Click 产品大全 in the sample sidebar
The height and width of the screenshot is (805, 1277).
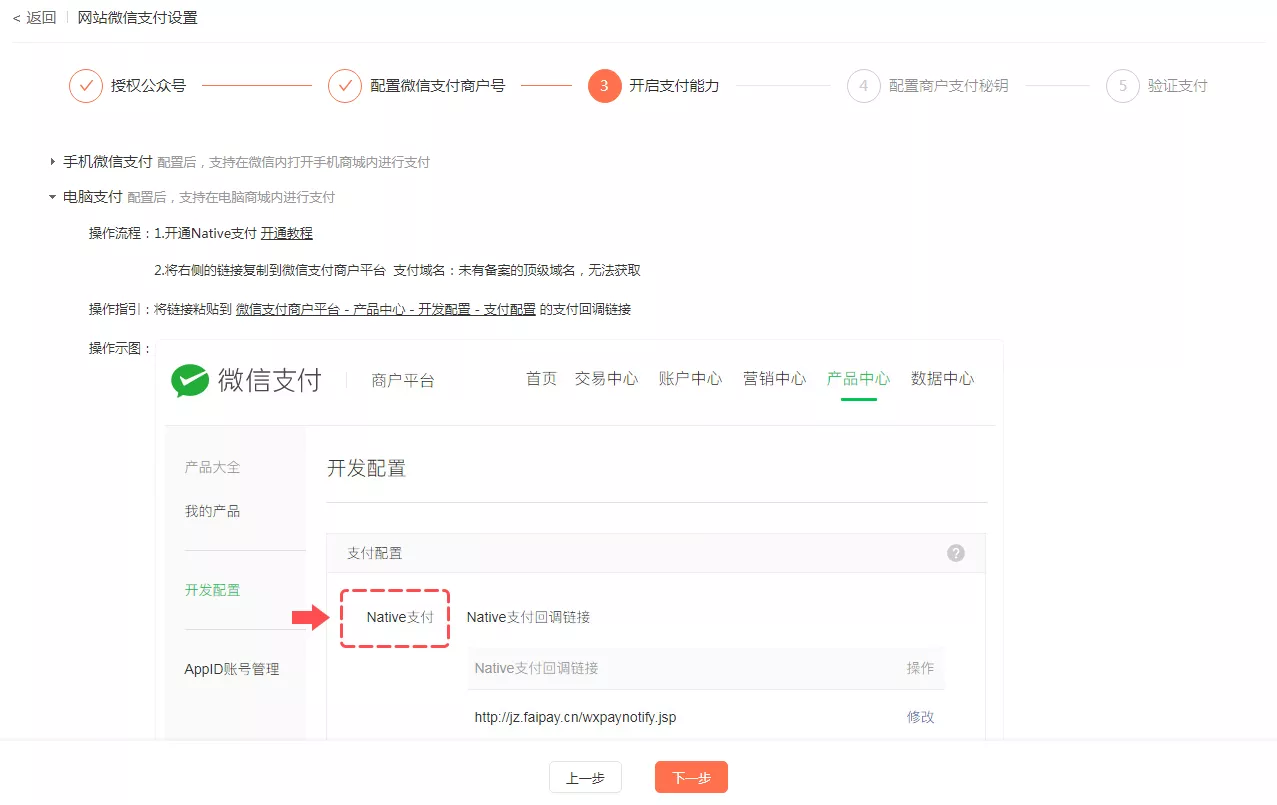pyautogui.click(x=212, y=467)
